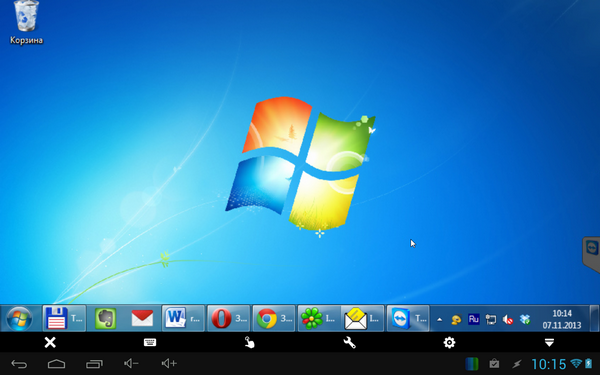Open Evernote from the taskbar
Screen dimensions: 600x375
(x=105, y=319)
